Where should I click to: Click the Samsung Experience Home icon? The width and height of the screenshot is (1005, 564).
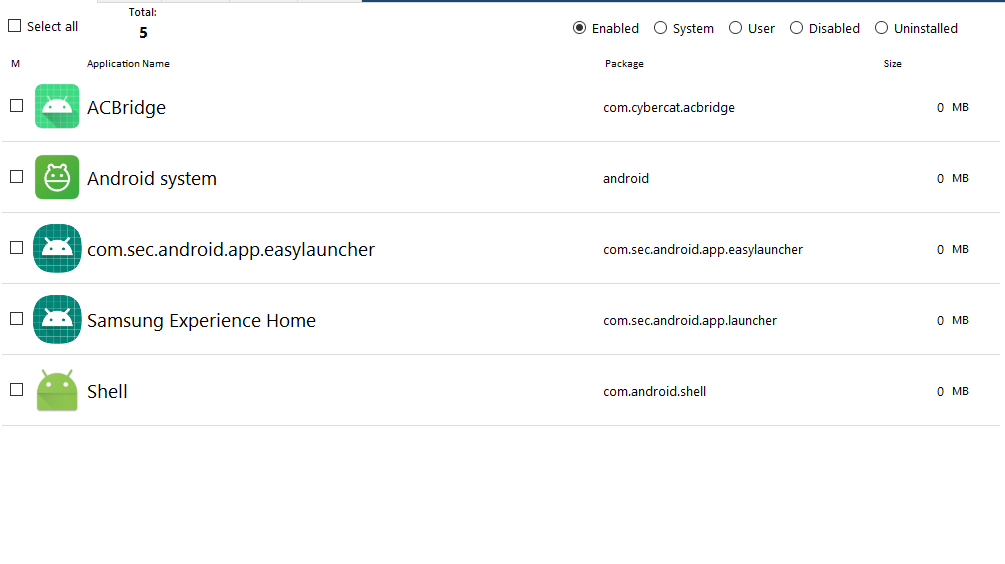(57, 320)
